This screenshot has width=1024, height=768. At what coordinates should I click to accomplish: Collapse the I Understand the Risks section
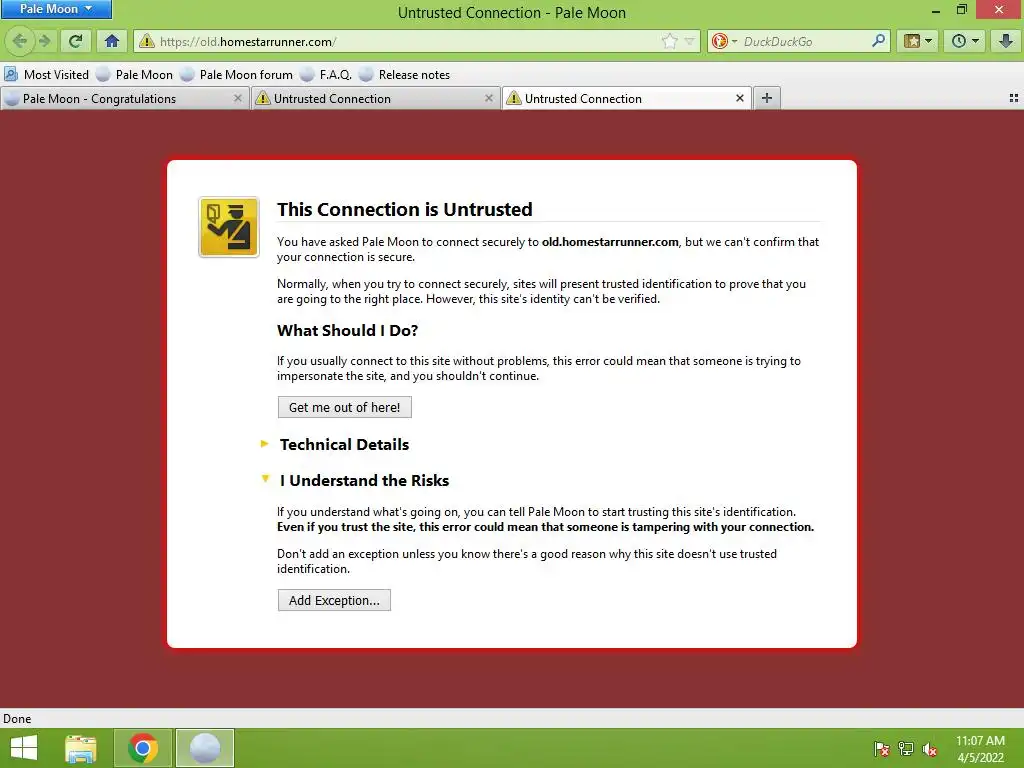364,481
